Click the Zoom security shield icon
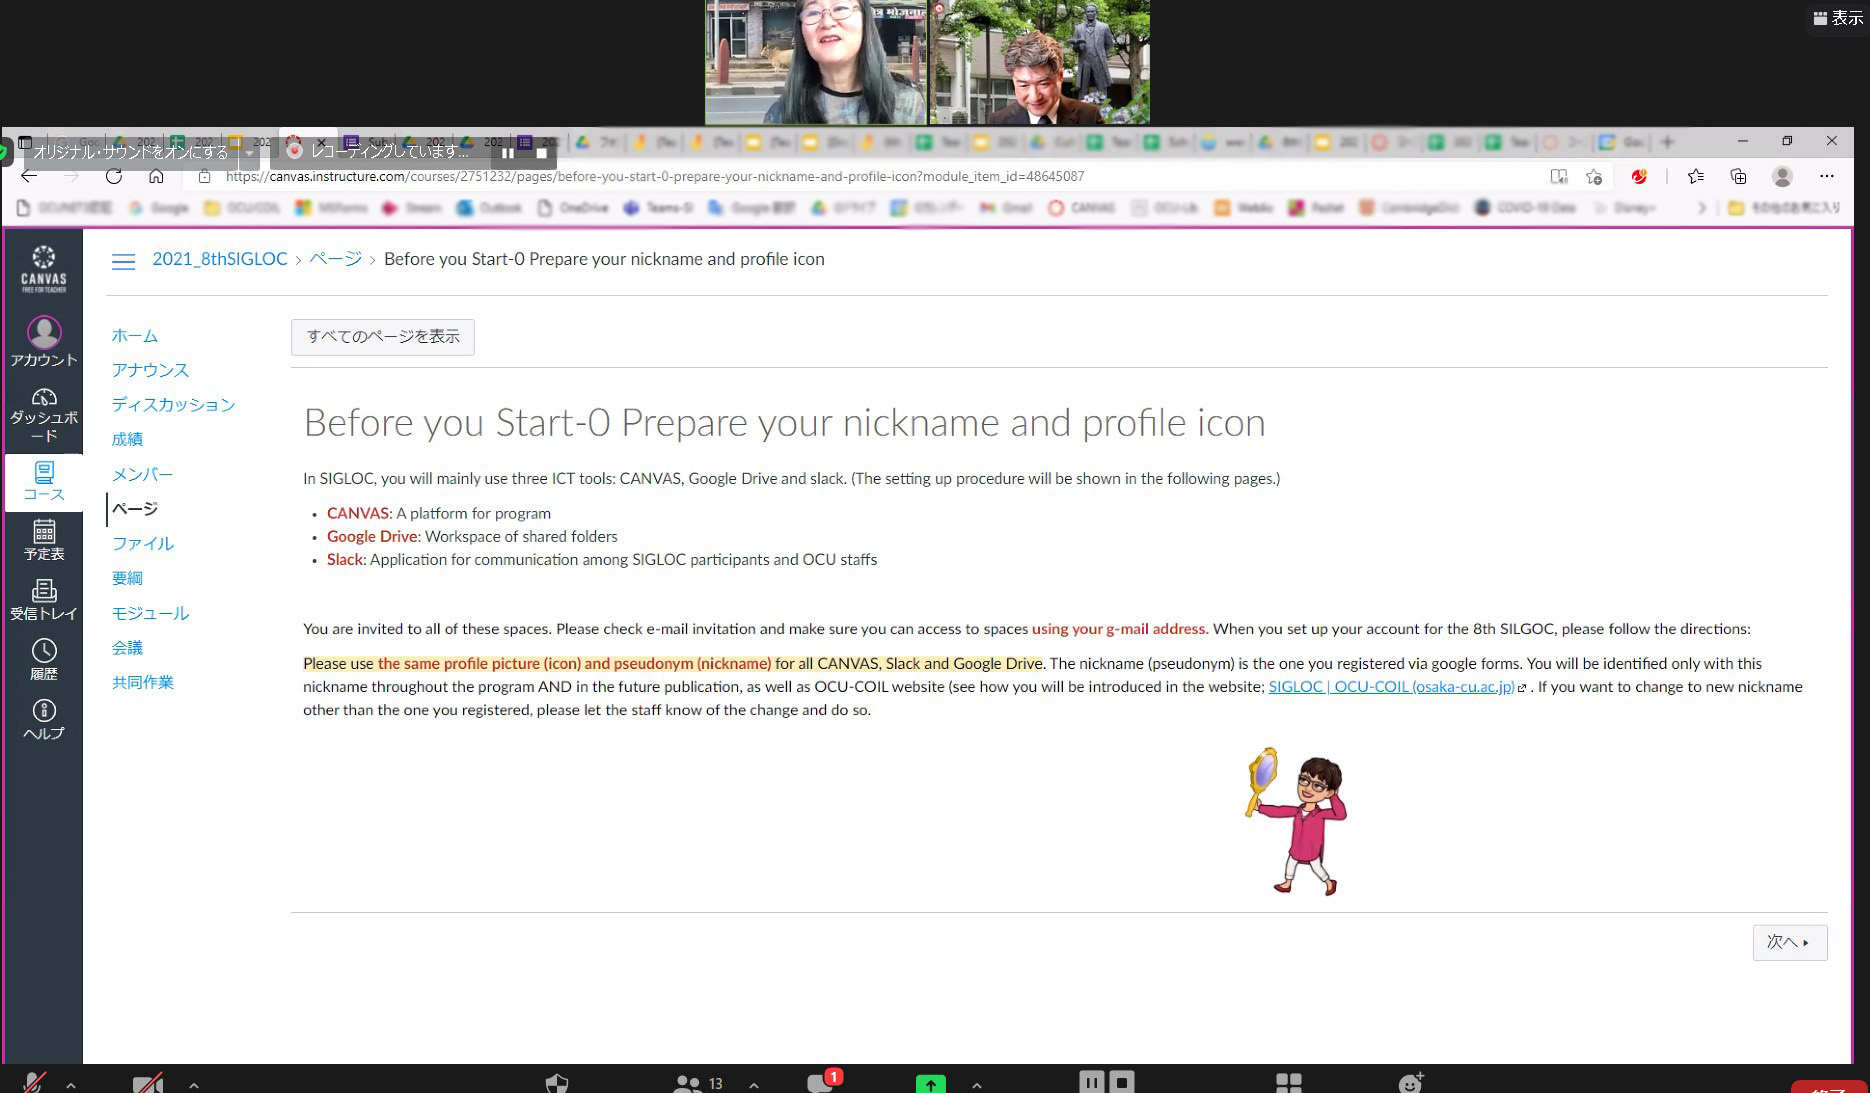Screen dimensions: 1870x1093 coord(557,1083)
